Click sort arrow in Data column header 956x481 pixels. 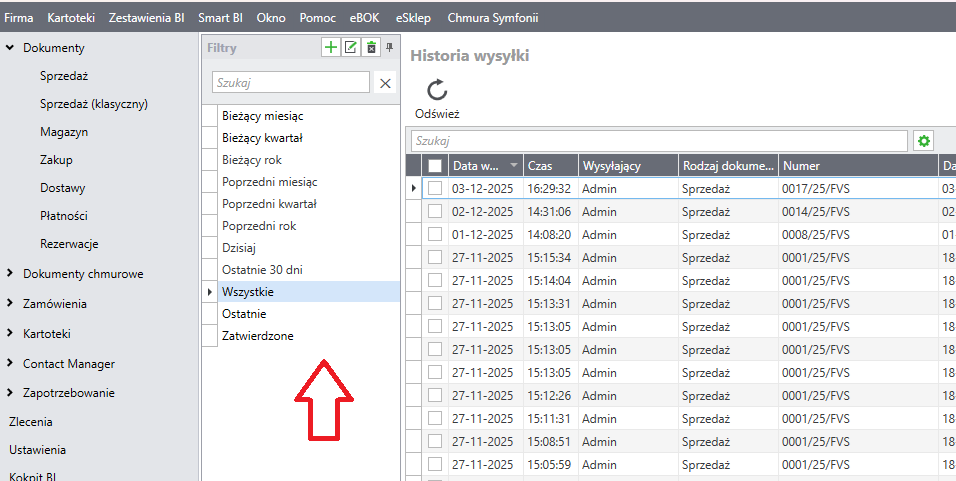(x=514, y=166)
